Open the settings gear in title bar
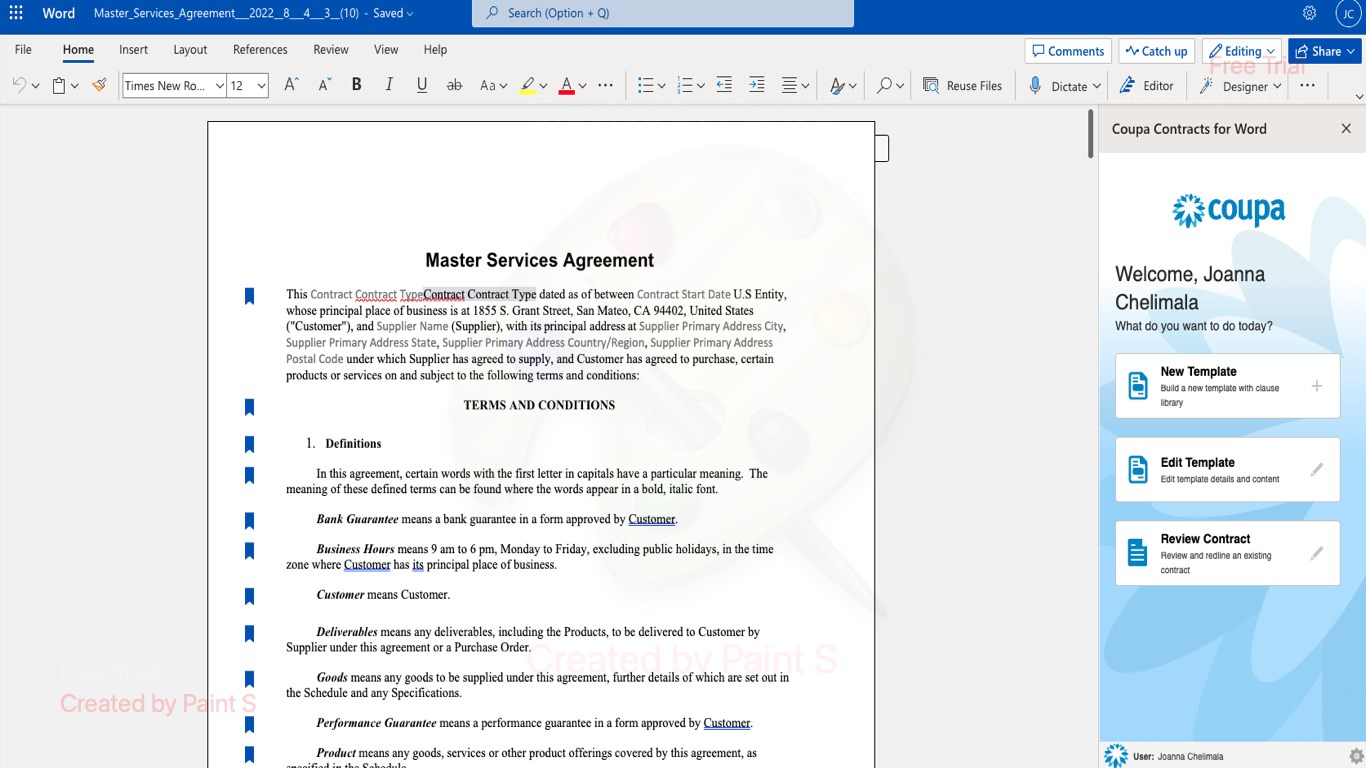Viewport: 1366px width, 768px height. 1309,13
